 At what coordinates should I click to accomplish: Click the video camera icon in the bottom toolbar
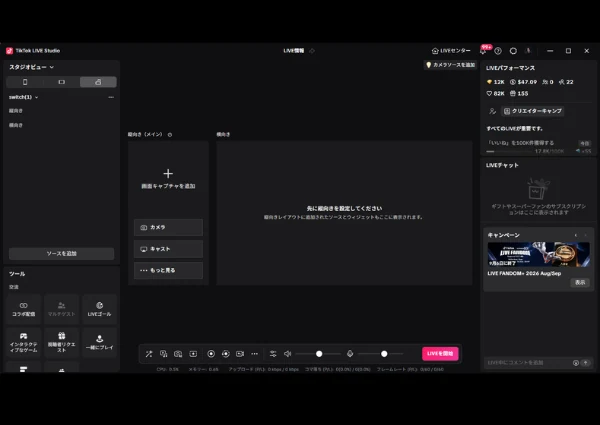tap(240, 354)
